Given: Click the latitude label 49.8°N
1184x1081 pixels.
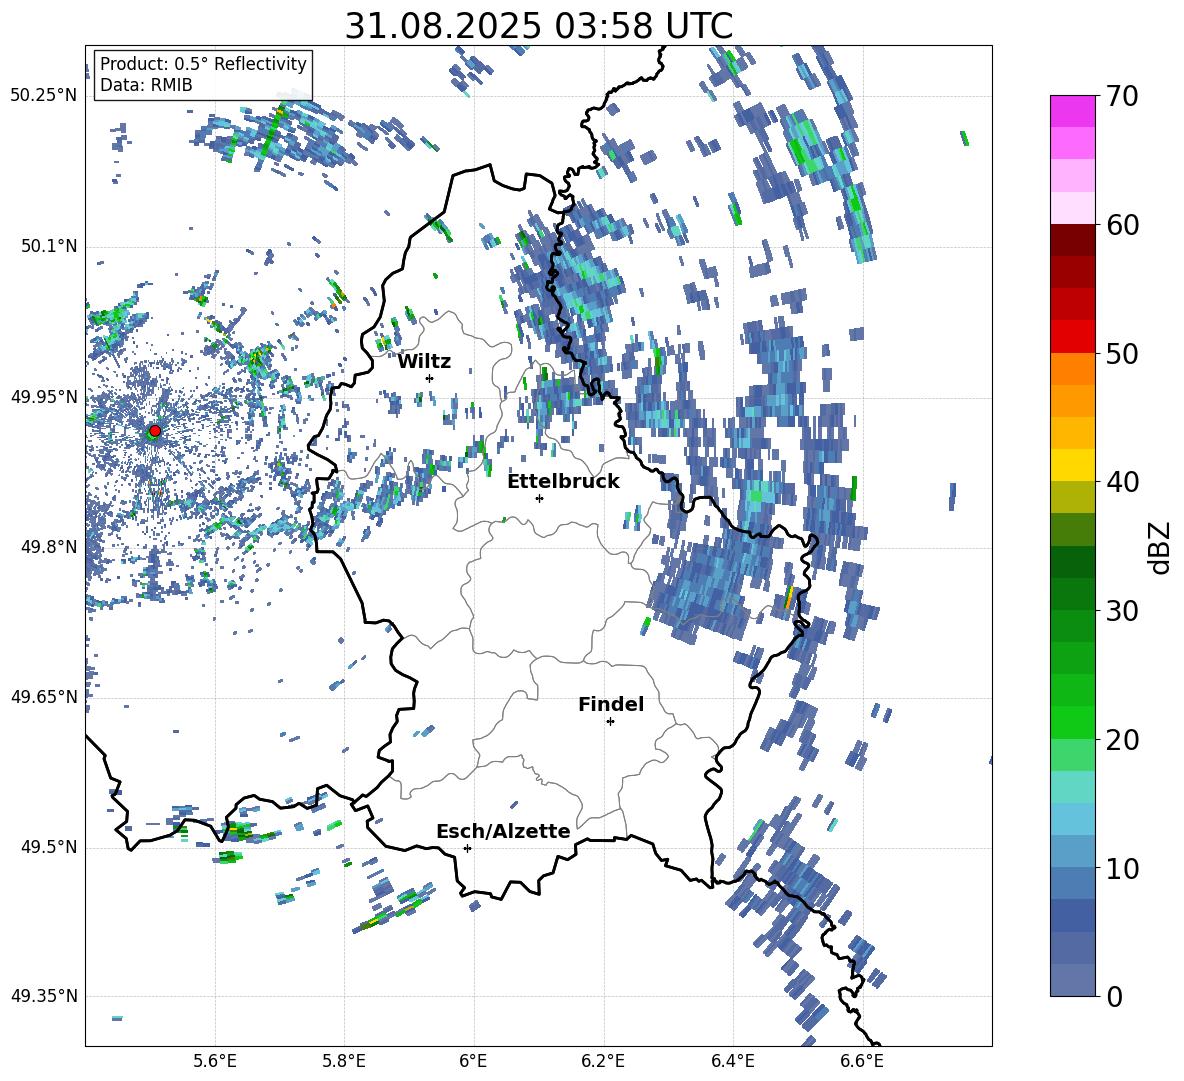Looking at the screenshot, I should click(x=48, y=547).
